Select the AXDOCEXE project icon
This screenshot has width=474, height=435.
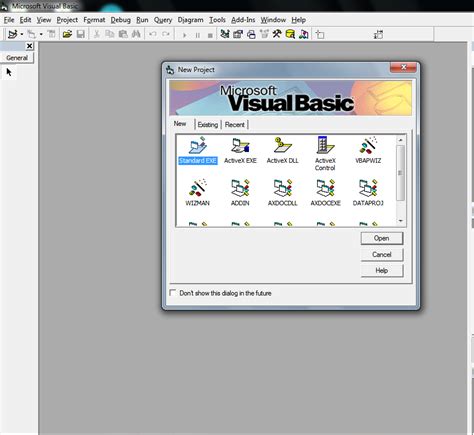[x=325, y=193]
